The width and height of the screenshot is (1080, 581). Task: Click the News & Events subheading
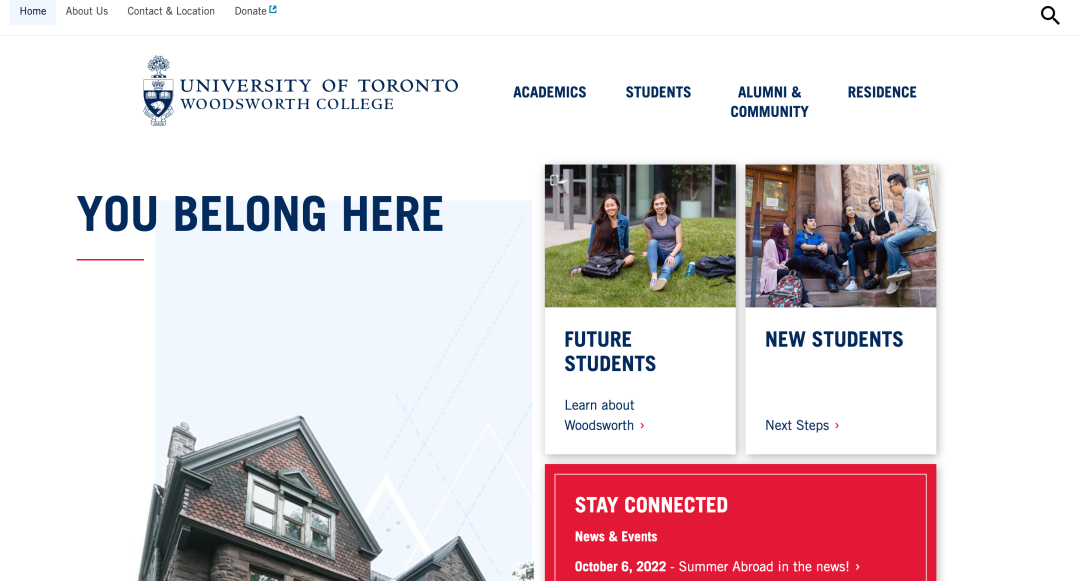point(616,536)
